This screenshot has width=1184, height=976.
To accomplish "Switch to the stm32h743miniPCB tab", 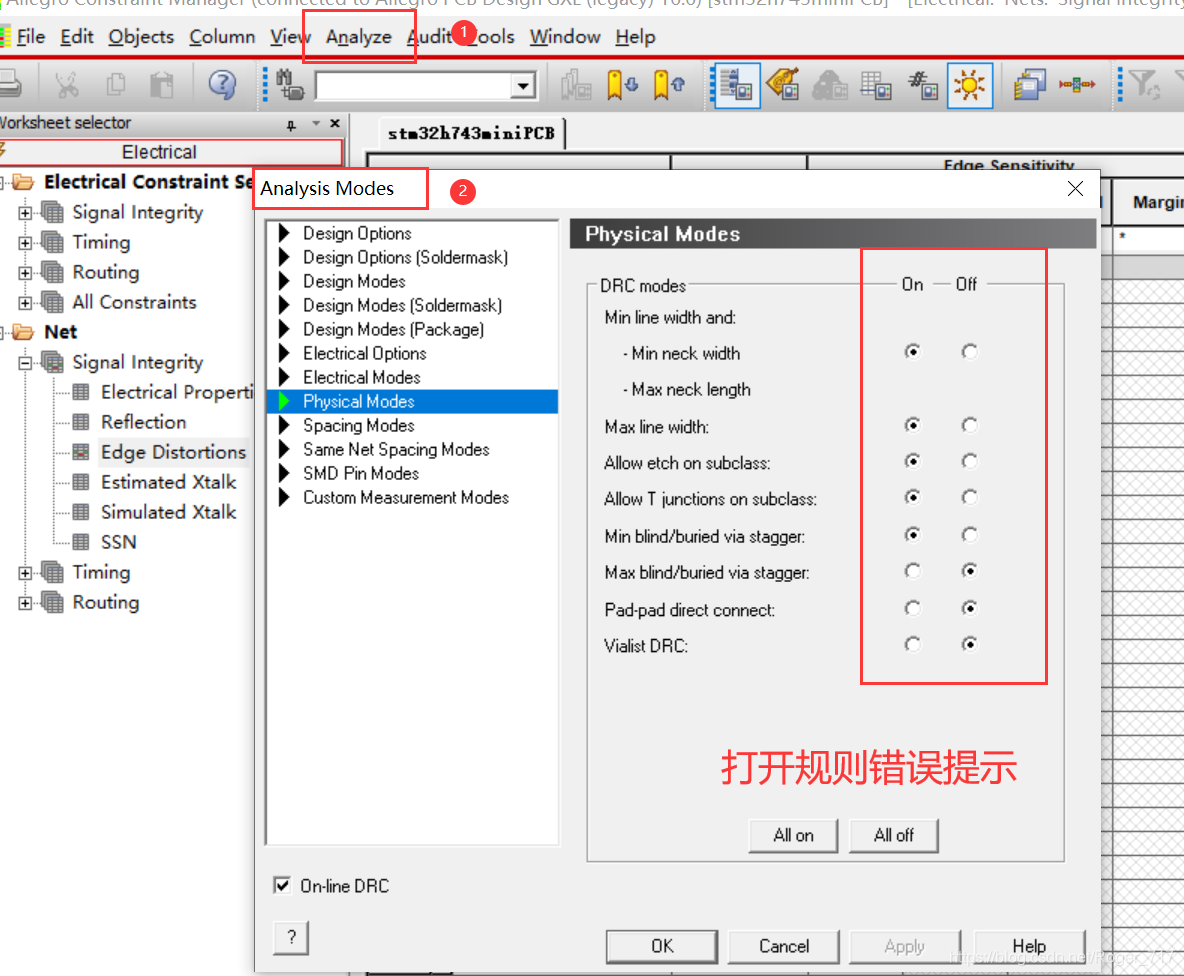I will tap(471, 134).
